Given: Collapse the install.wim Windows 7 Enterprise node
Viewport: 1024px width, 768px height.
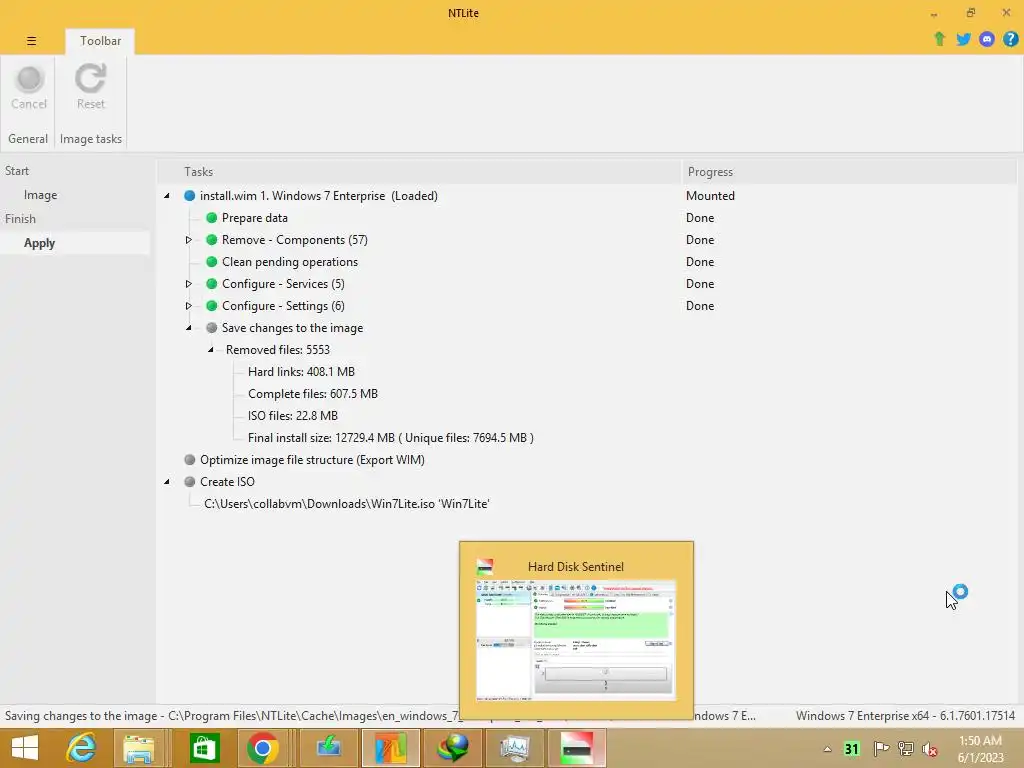Looking at the screenshot, I should click(167, 195).
